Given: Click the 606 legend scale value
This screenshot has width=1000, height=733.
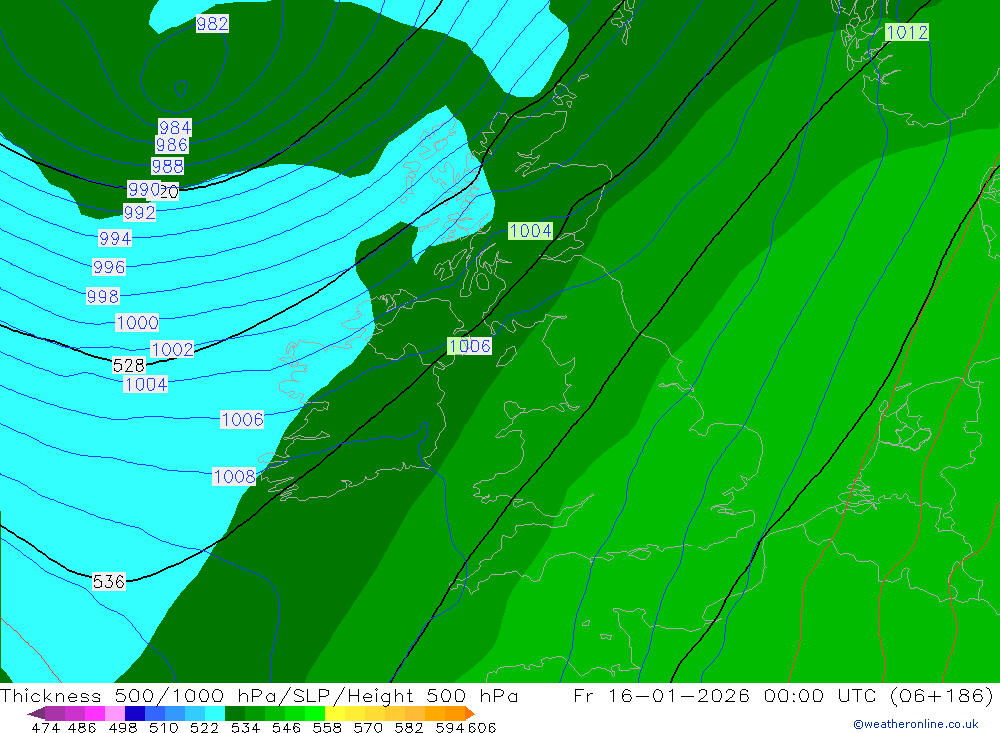Looking at the screenshot, I should coord(482,727).
